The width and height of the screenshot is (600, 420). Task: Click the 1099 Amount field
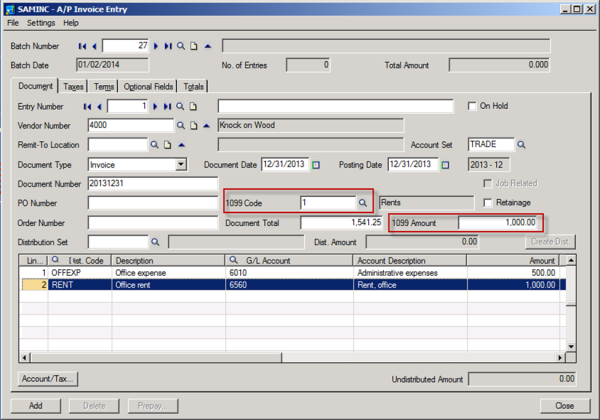498,223
